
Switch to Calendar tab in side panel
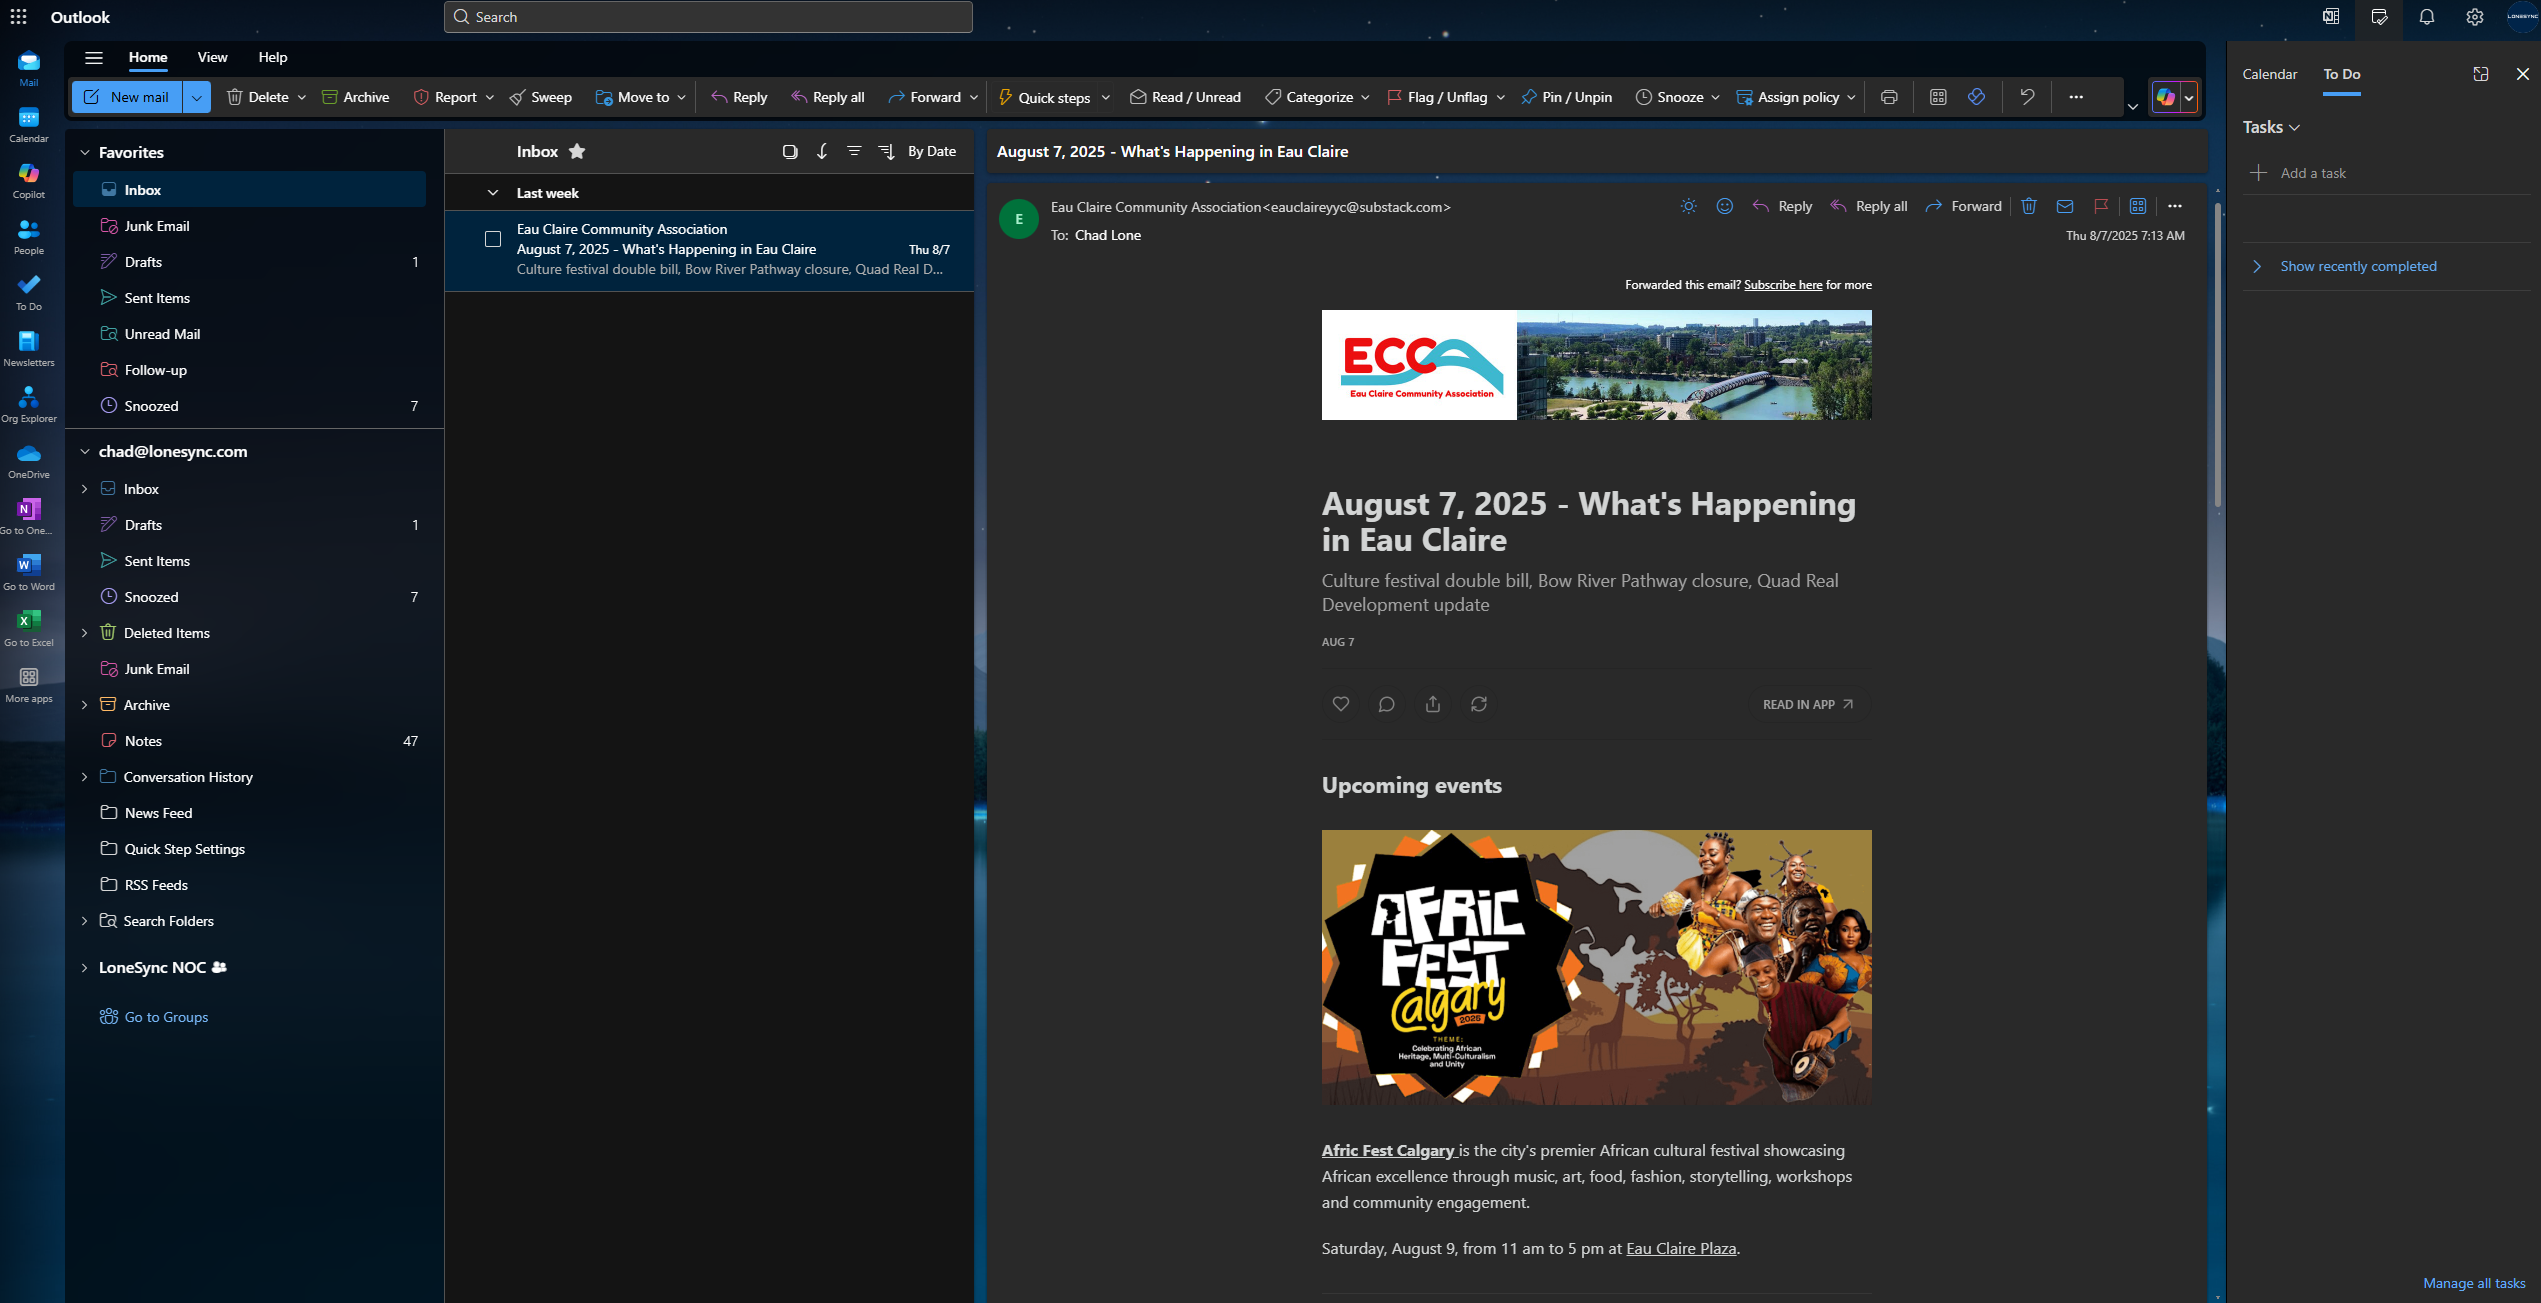coord(2269,74)
